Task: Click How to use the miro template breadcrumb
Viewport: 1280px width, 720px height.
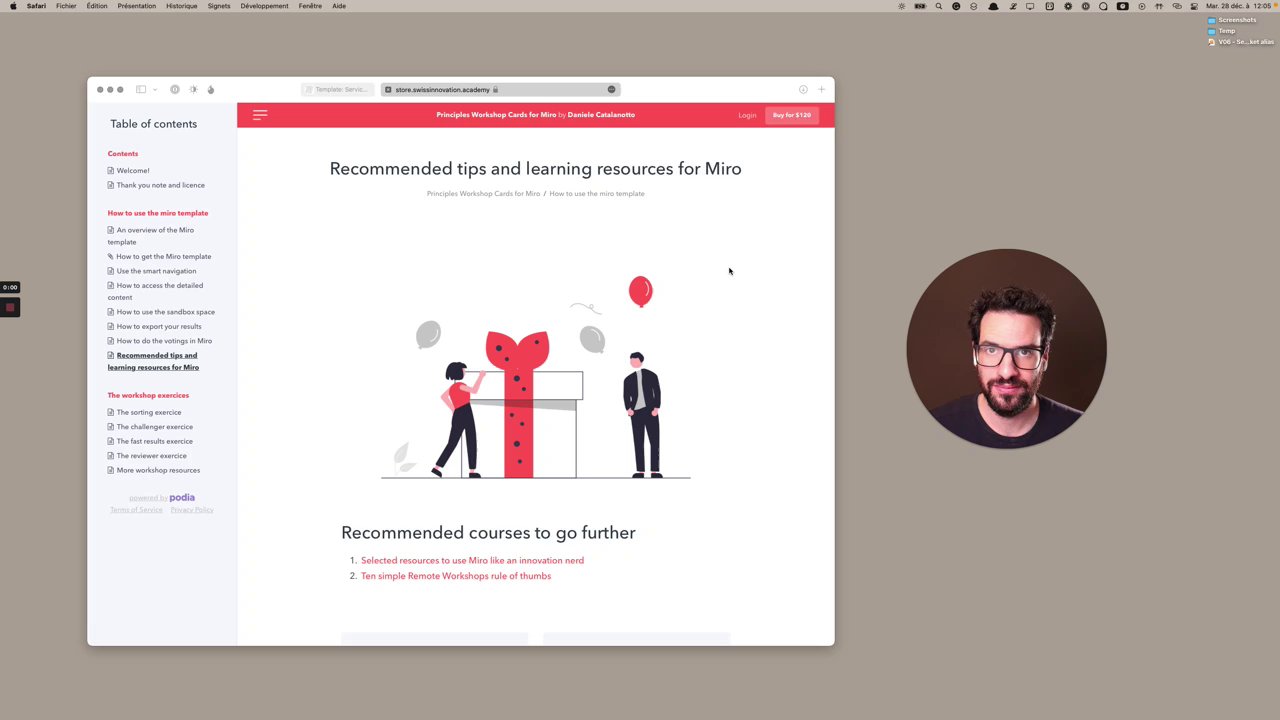Action: pyautogui.click(x=597, y=194)
